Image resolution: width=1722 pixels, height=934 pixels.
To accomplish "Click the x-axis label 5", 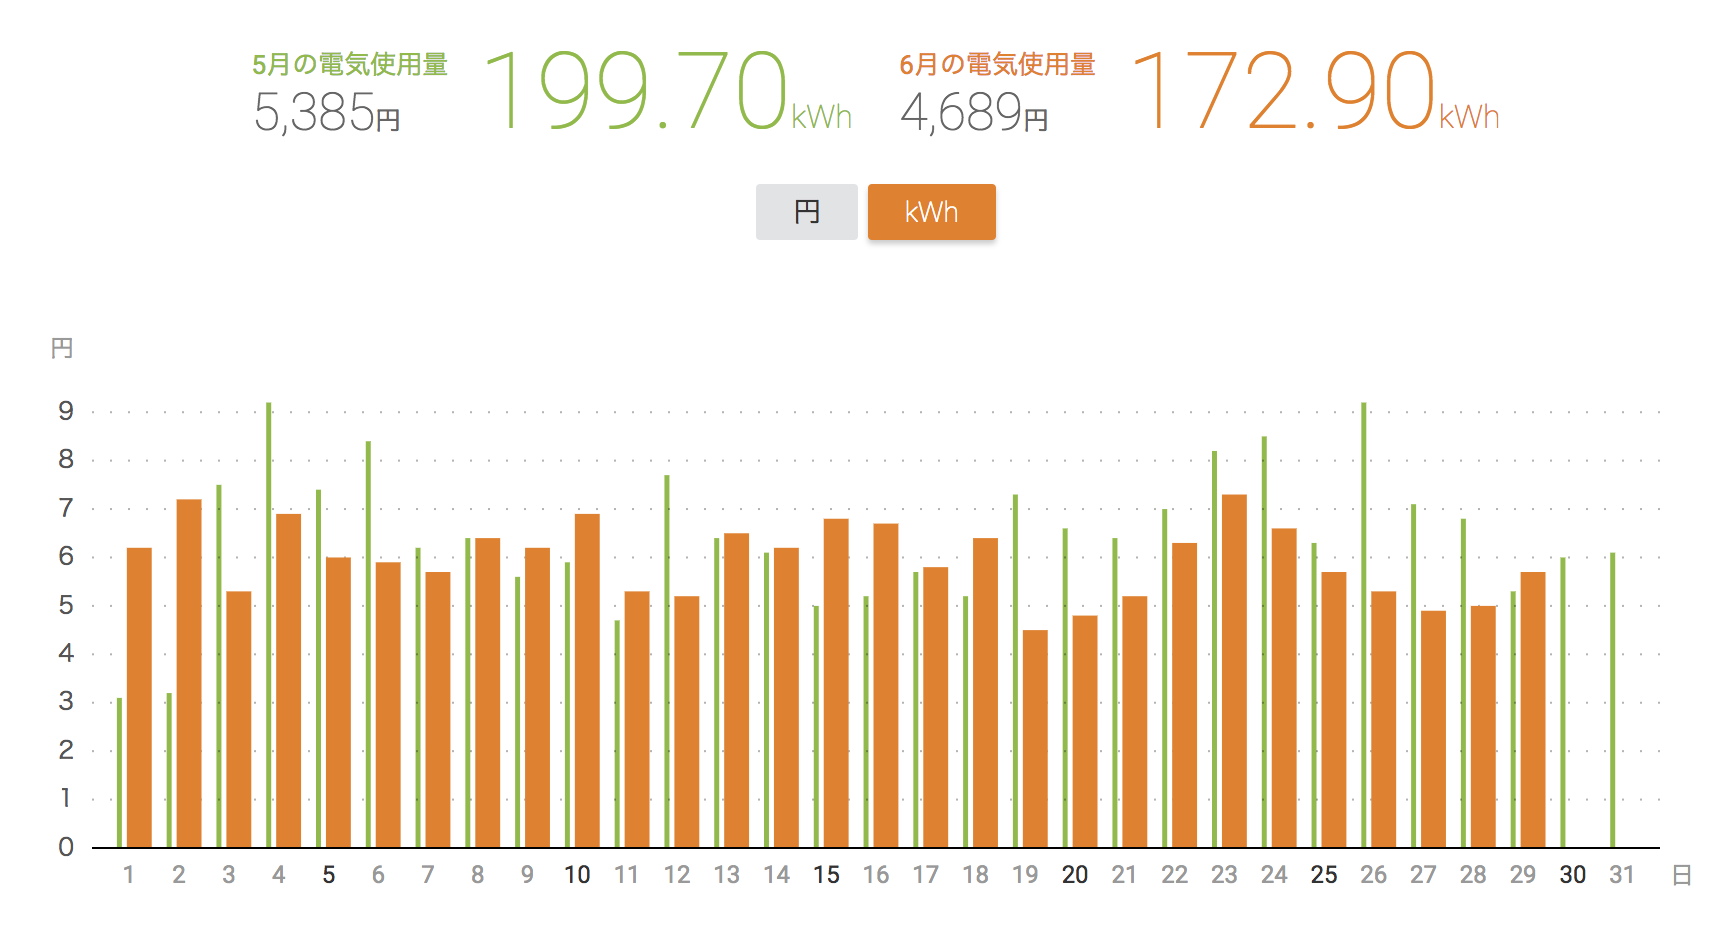I will click(328, 875).
